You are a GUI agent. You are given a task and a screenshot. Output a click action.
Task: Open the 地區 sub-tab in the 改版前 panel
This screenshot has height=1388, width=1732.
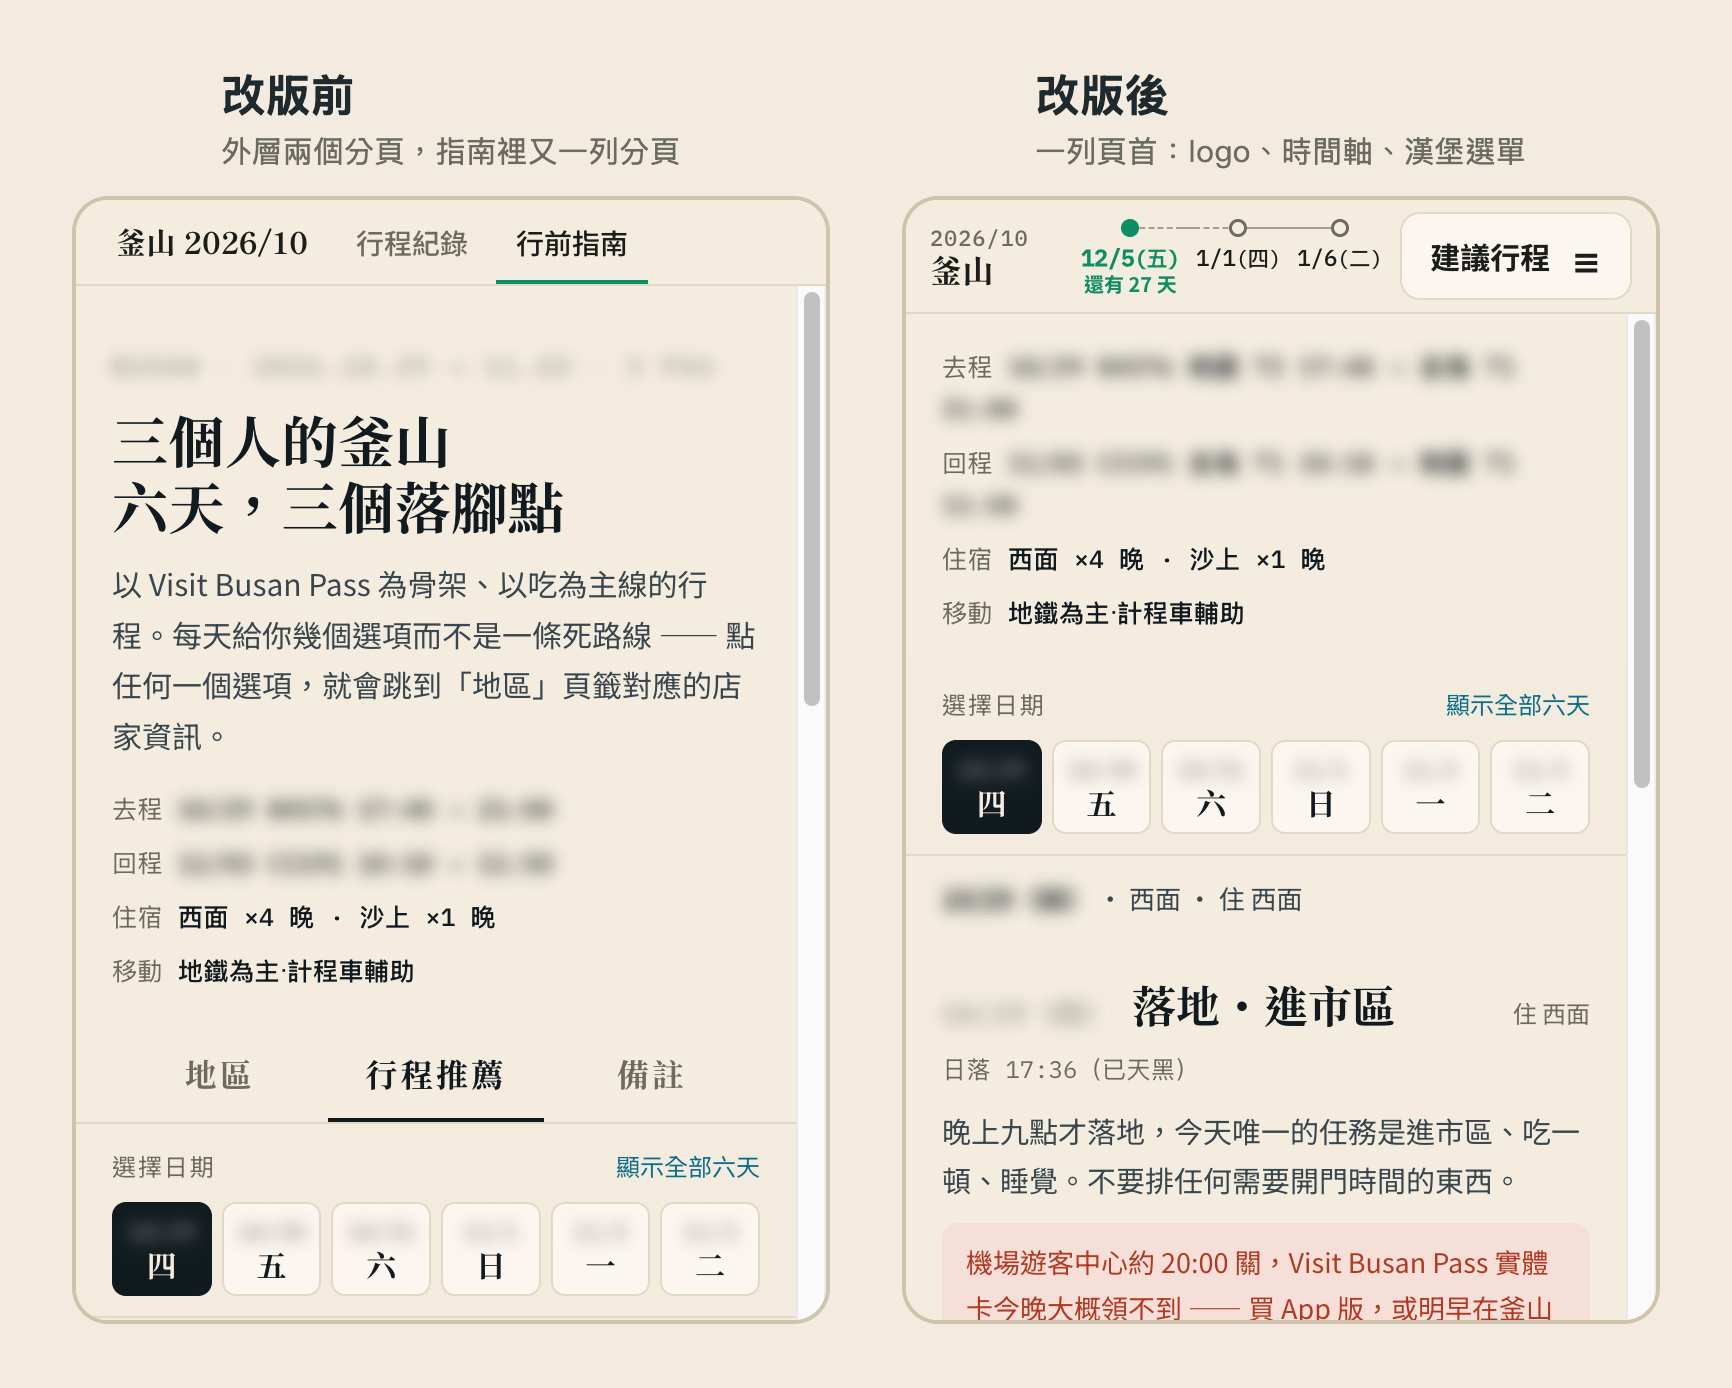(218, 1076)
